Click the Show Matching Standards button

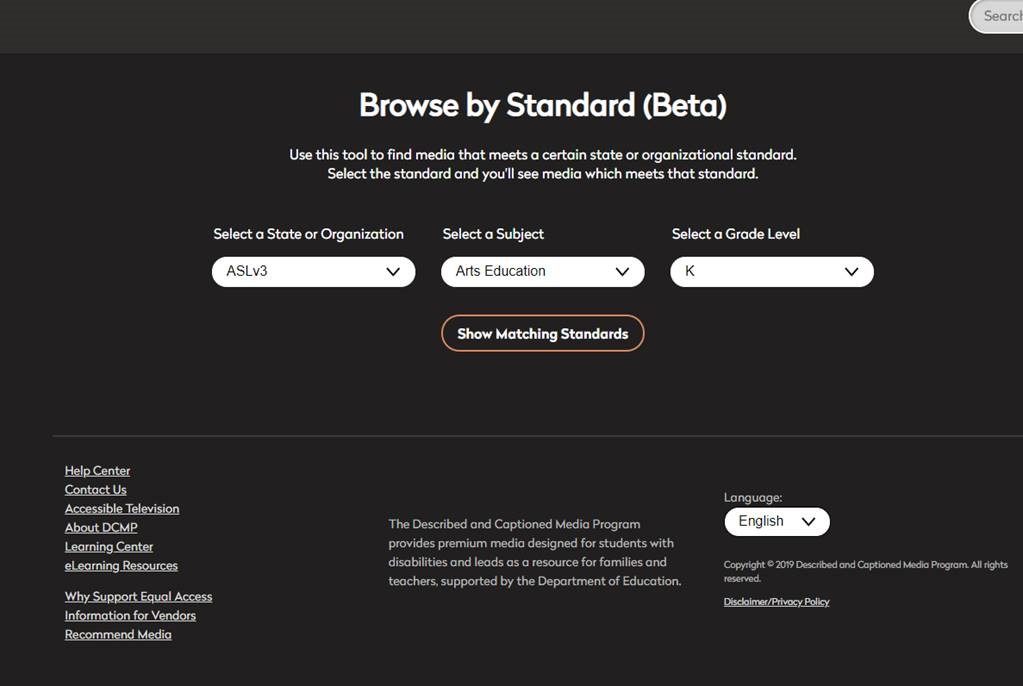coord(542,333)
